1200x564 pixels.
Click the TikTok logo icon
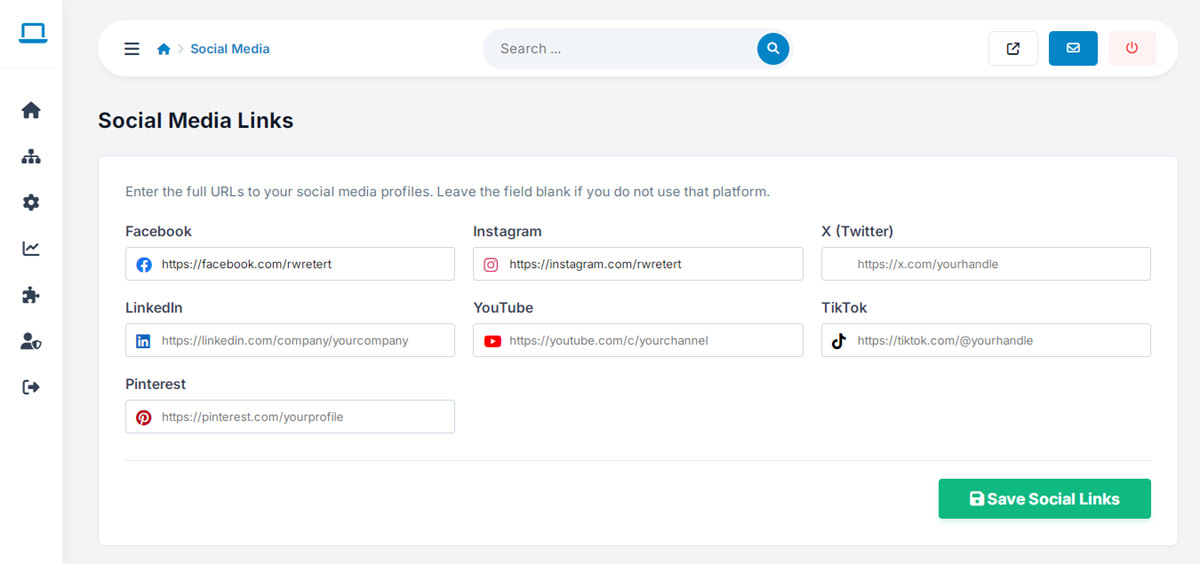point(839,341)
